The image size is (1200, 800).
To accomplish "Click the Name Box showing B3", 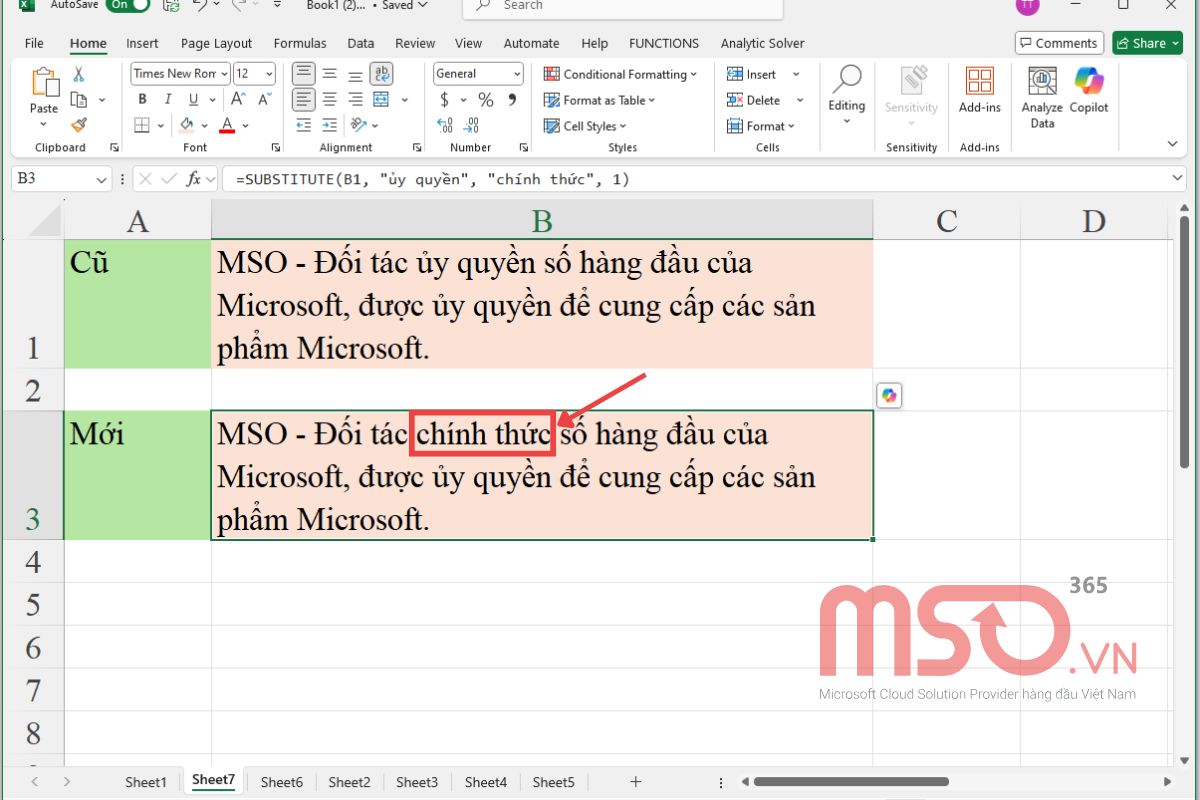I will pos(61,179).
